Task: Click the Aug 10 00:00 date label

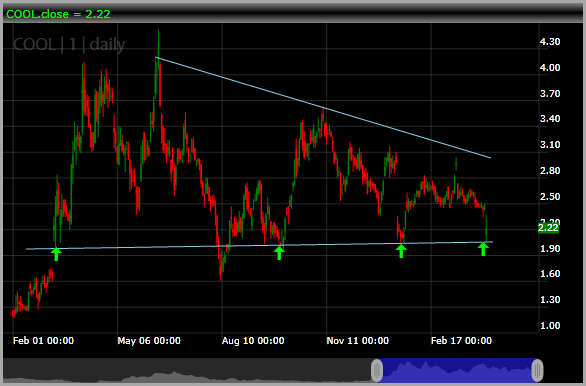Action: pos(253,341)
